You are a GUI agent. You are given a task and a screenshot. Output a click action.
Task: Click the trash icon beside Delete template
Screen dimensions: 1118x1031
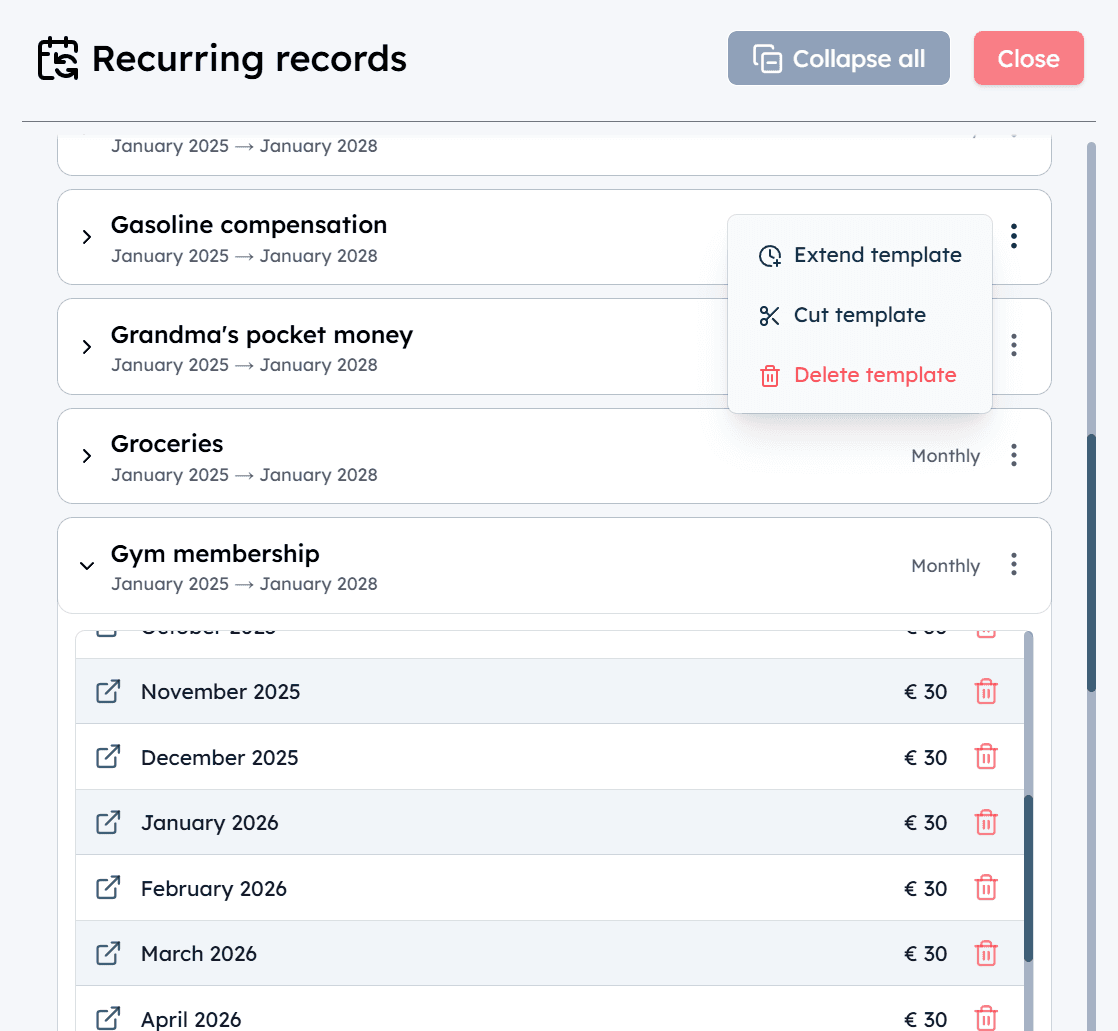[769, 375]
